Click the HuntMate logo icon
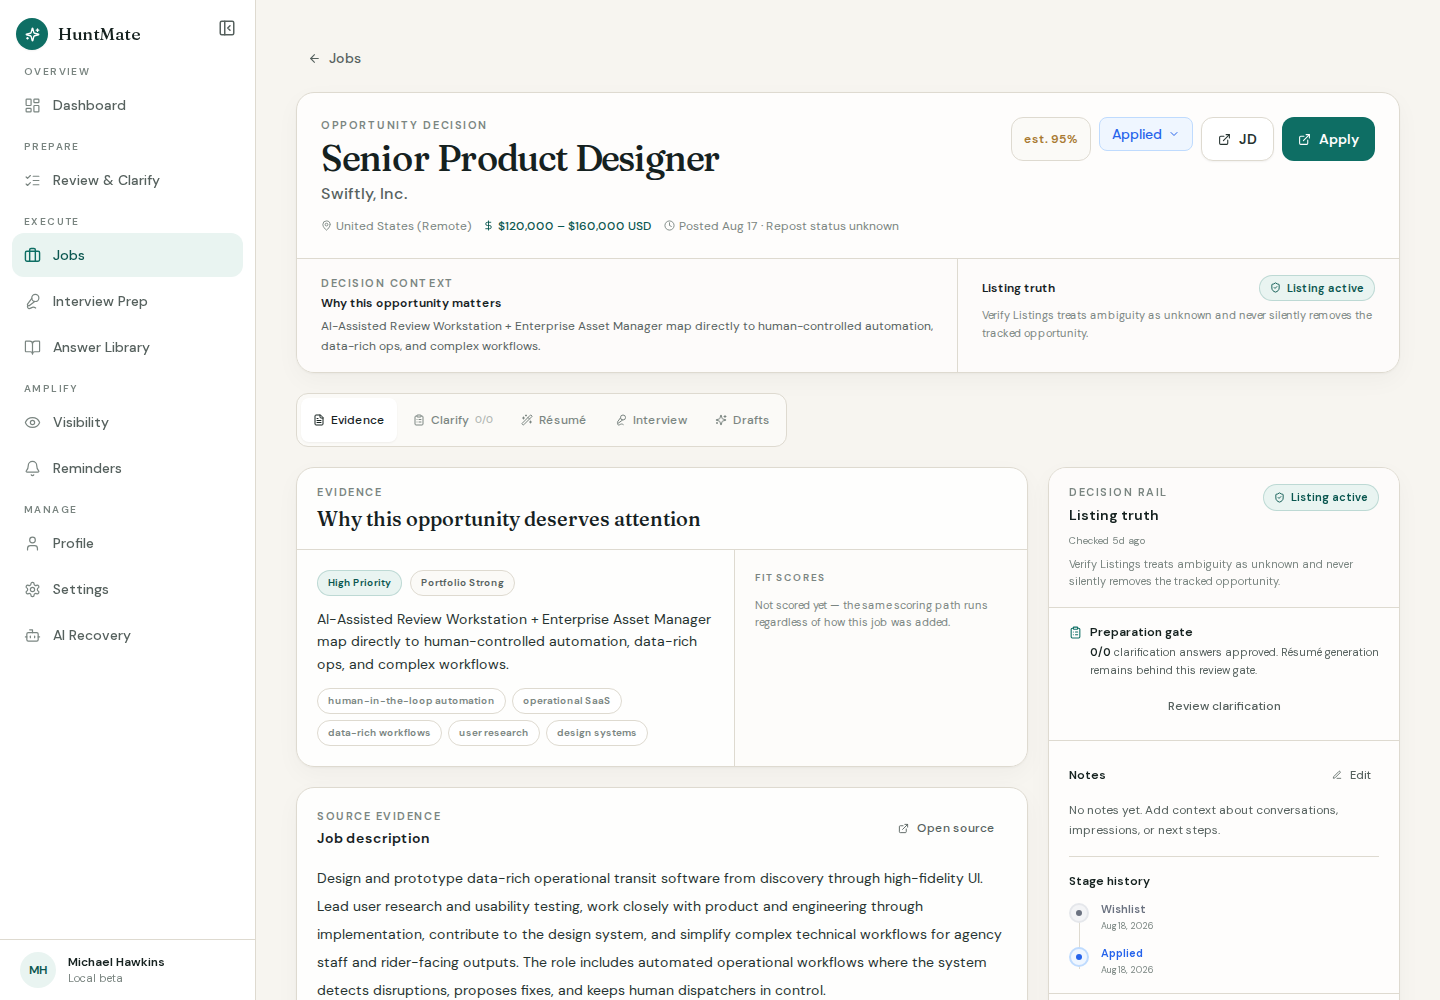 [32, 34]
